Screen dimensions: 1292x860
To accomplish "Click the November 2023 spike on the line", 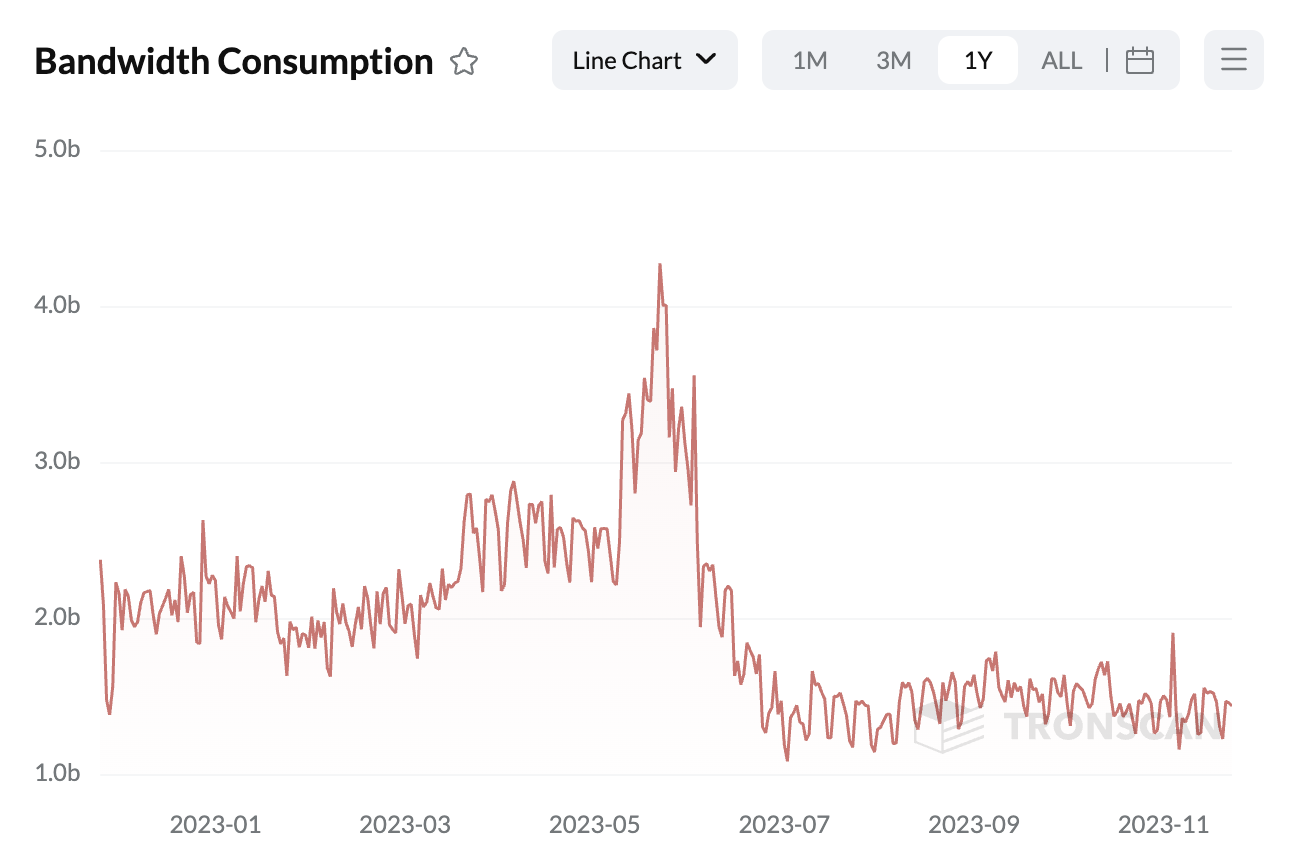I will pyautogui.click(x=1172, y=634).
